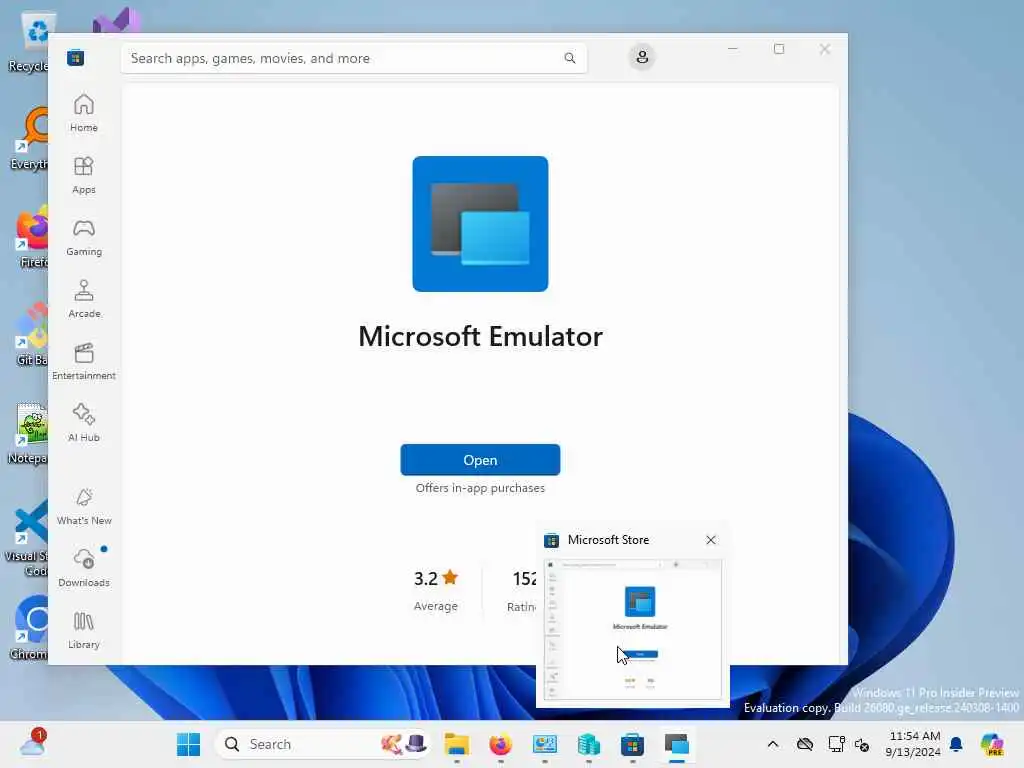Viewport: 1024px width, 768px height.
Task: Select Chrome desktop shortcut
Action: point(29,628)
